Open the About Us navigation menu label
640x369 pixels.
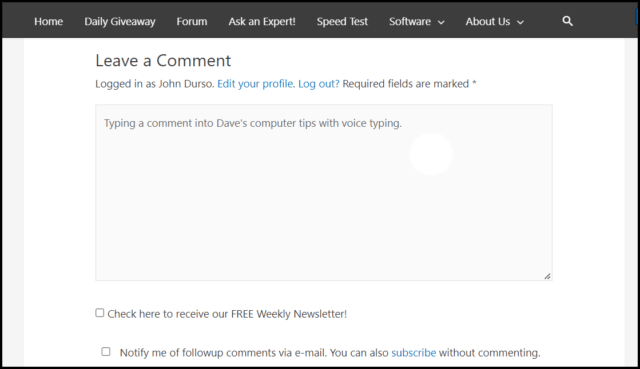click(488, 21)
